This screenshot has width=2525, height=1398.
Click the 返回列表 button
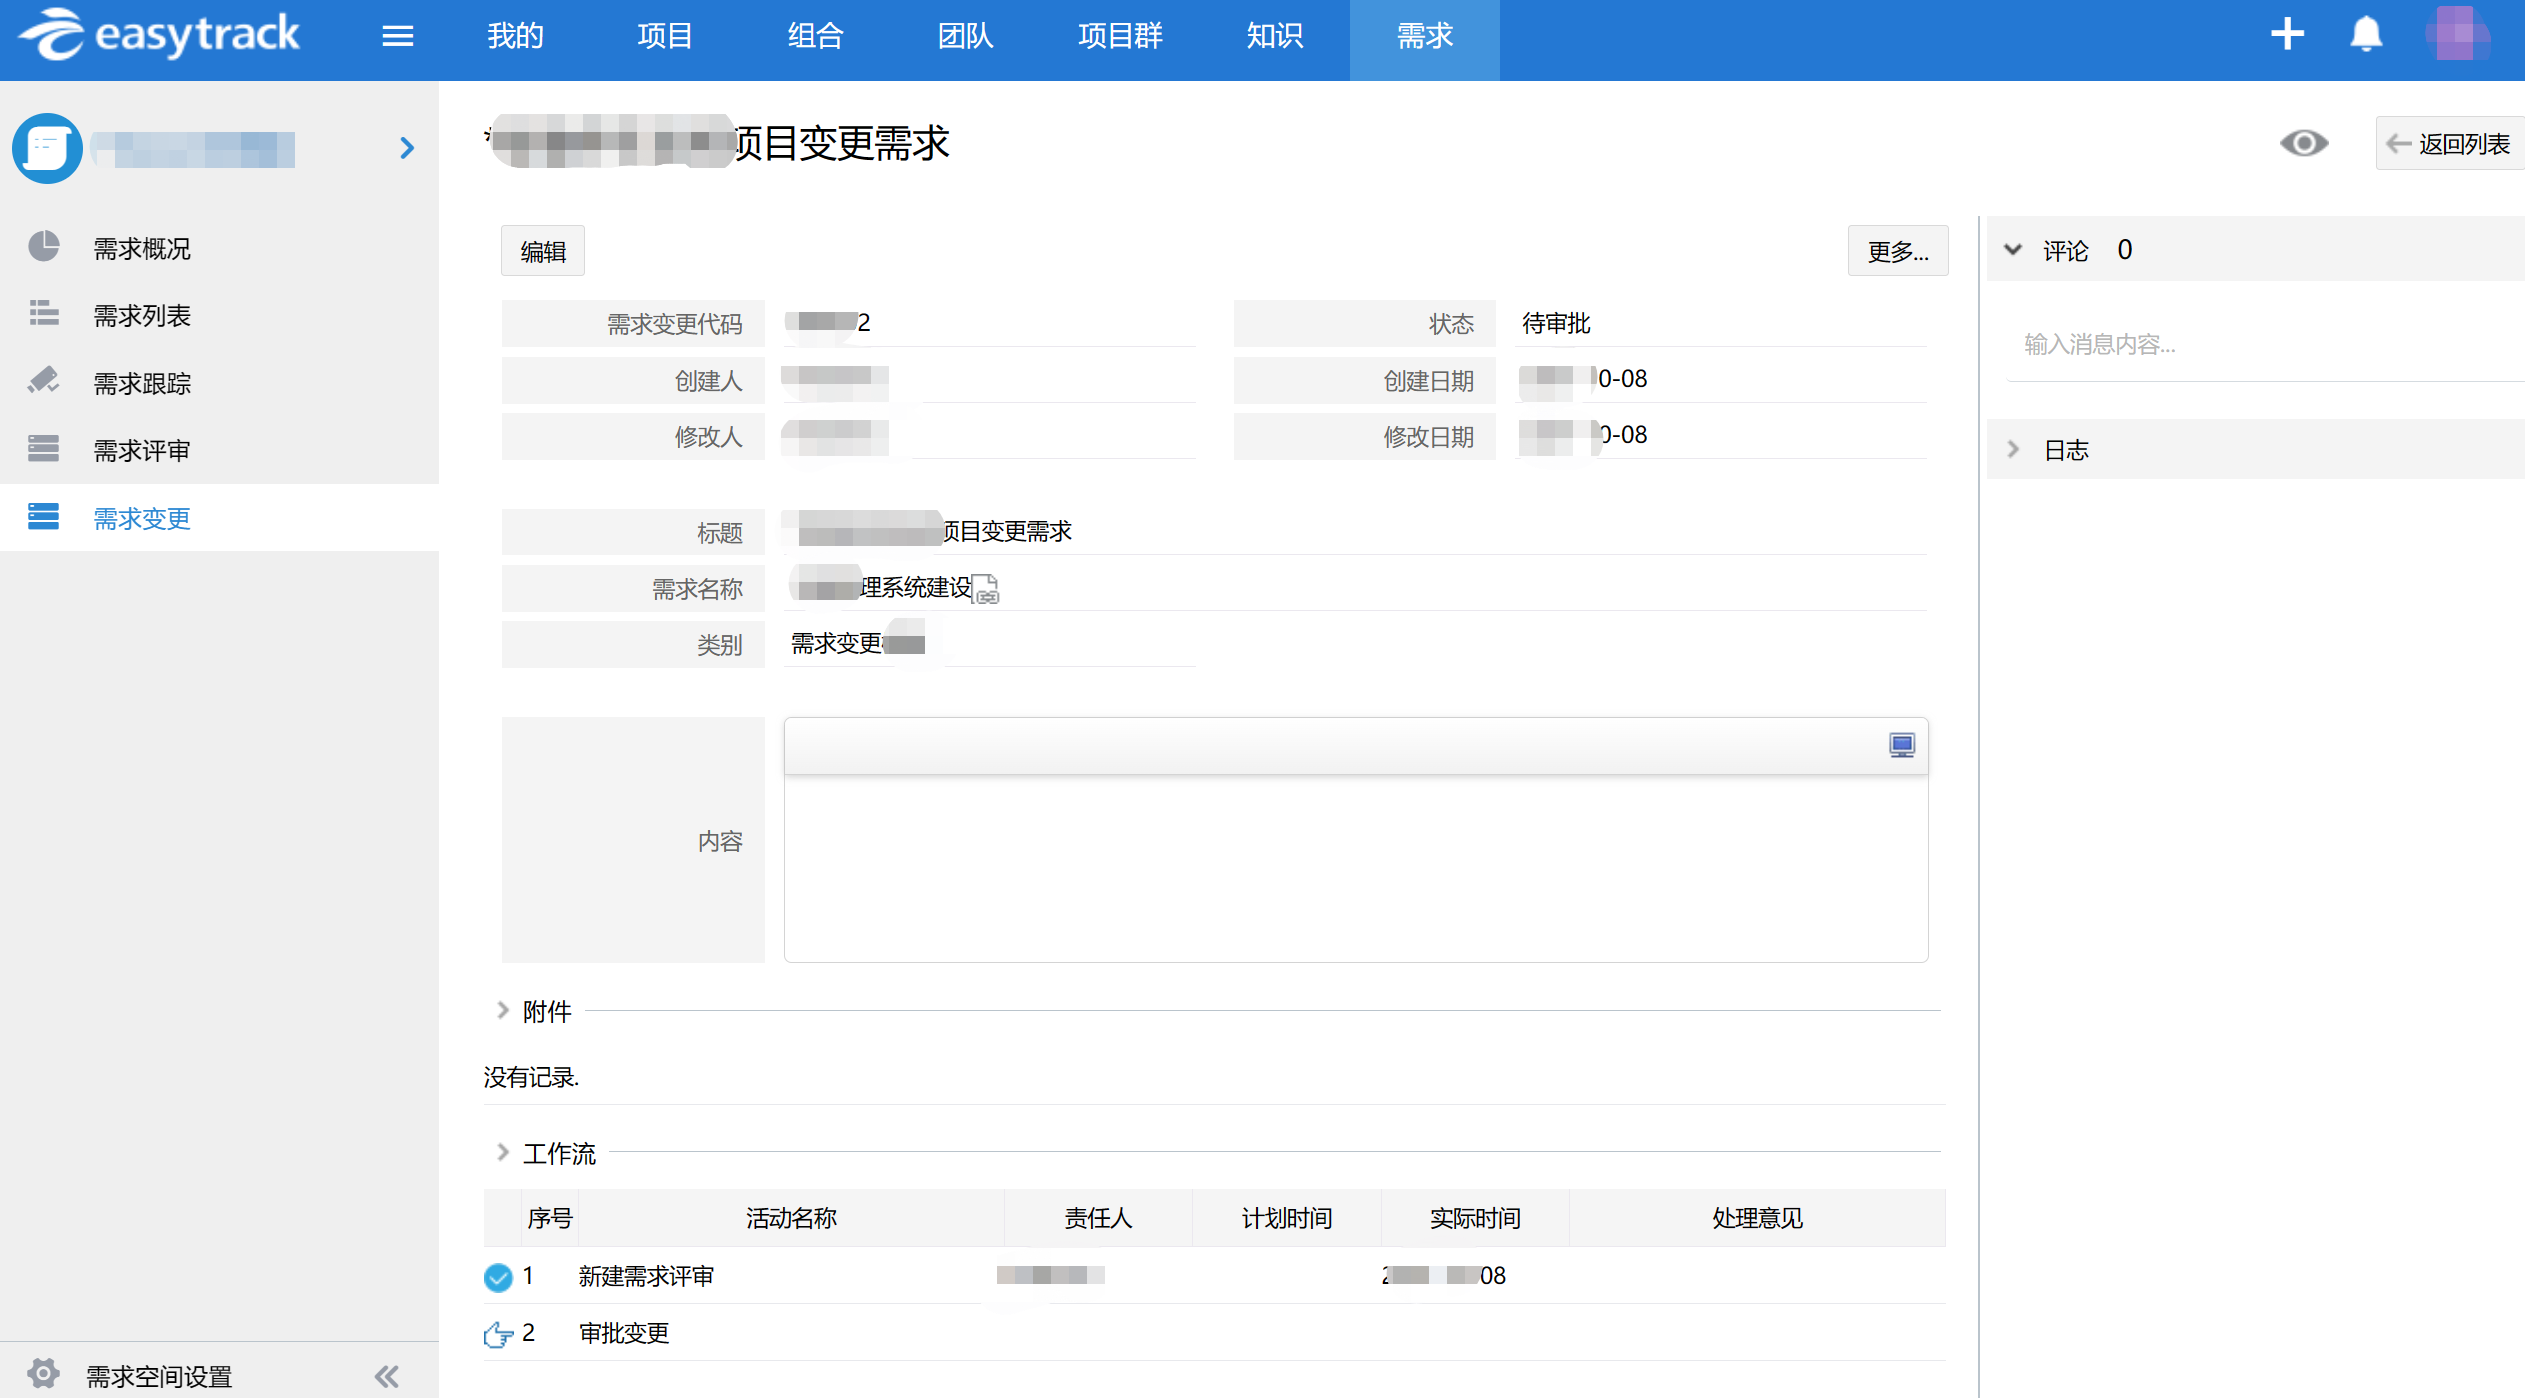click(2449, 144)
